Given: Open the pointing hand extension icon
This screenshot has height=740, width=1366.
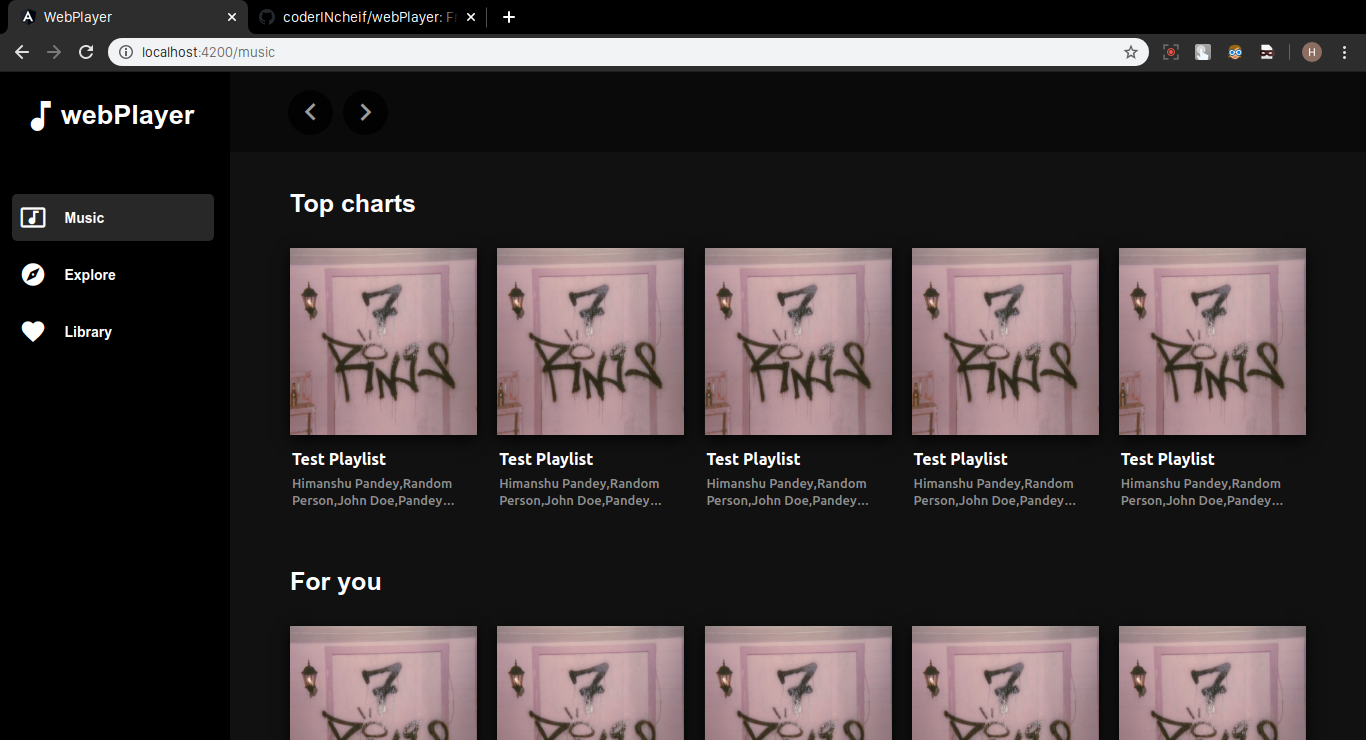Looking at the screenshot, I should (x=1203, y=52).
